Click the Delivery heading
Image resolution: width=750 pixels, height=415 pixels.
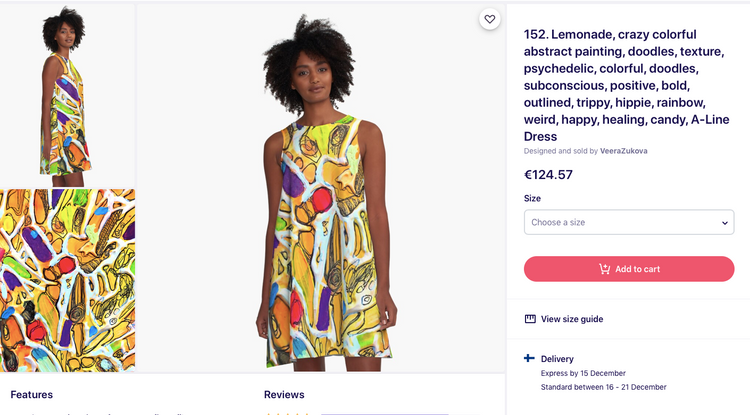(x=557, y=358)
